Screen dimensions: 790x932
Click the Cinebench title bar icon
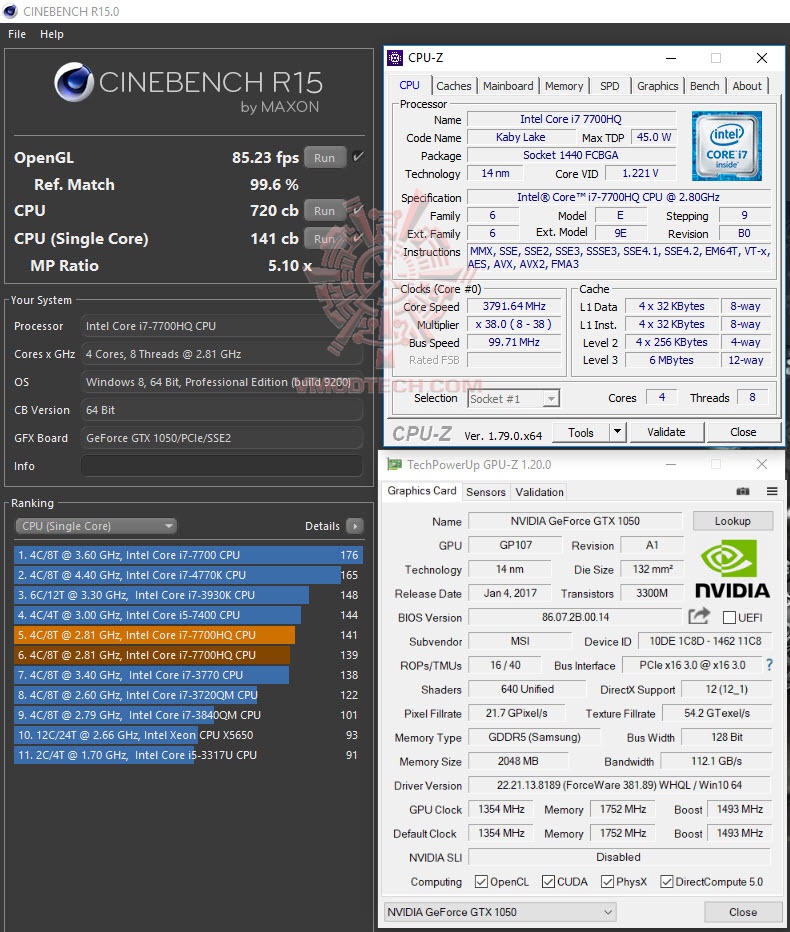[10, 11]
